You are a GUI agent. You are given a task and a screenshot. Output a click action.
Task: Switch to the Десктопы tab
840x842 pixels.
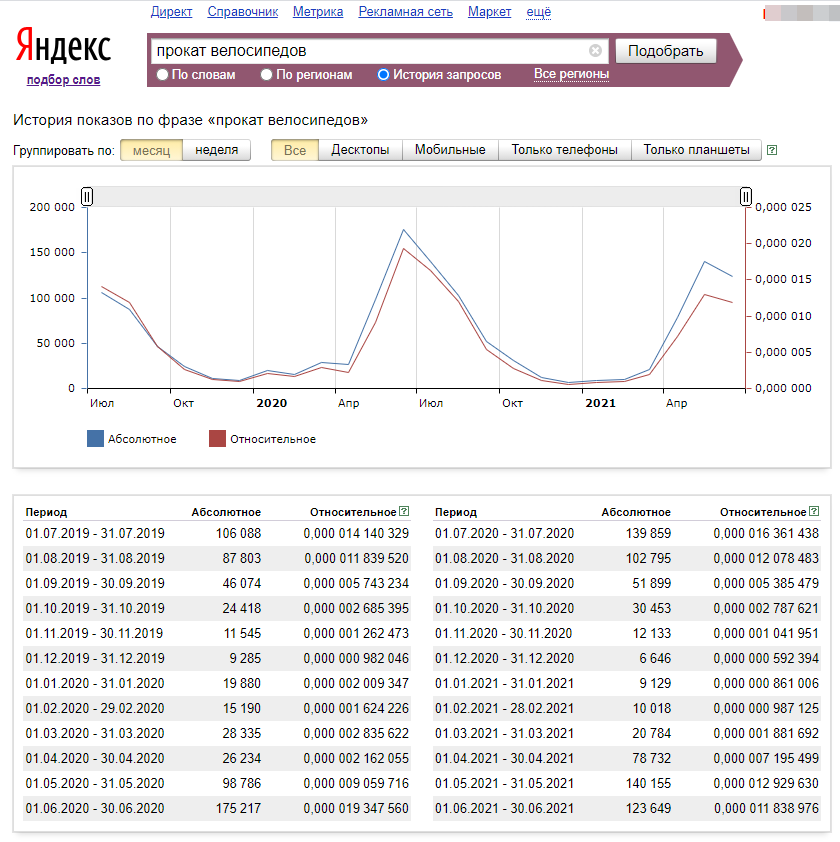click(360, 150)
